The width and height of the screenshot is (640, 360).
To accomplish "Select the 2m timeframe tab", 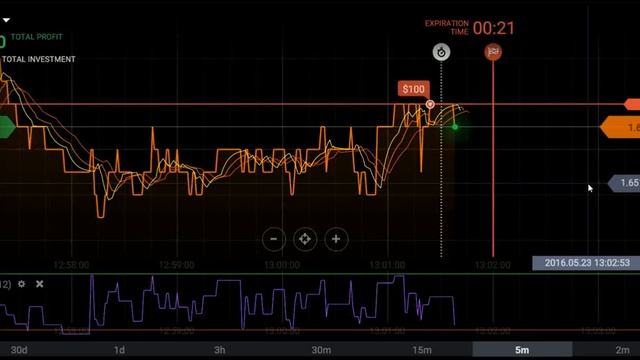I will coord(622,350).
